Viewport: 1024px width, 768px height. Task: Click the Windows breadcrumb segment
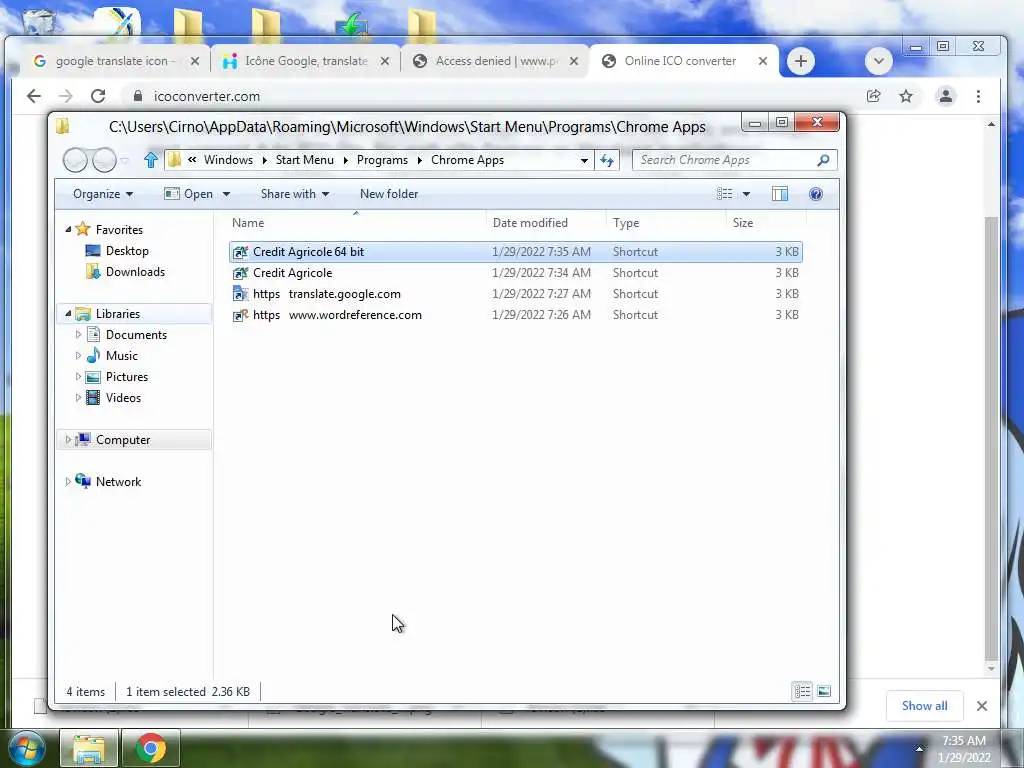tap(228, 160)
